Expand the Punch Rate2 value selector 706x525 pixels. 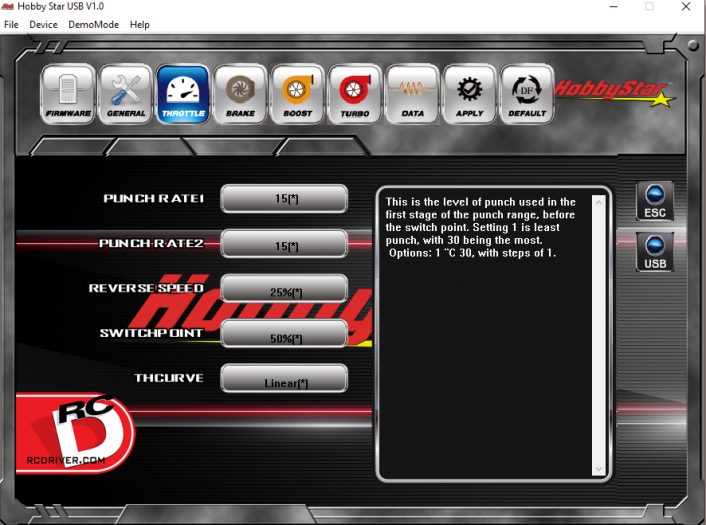tap(284, 245)
